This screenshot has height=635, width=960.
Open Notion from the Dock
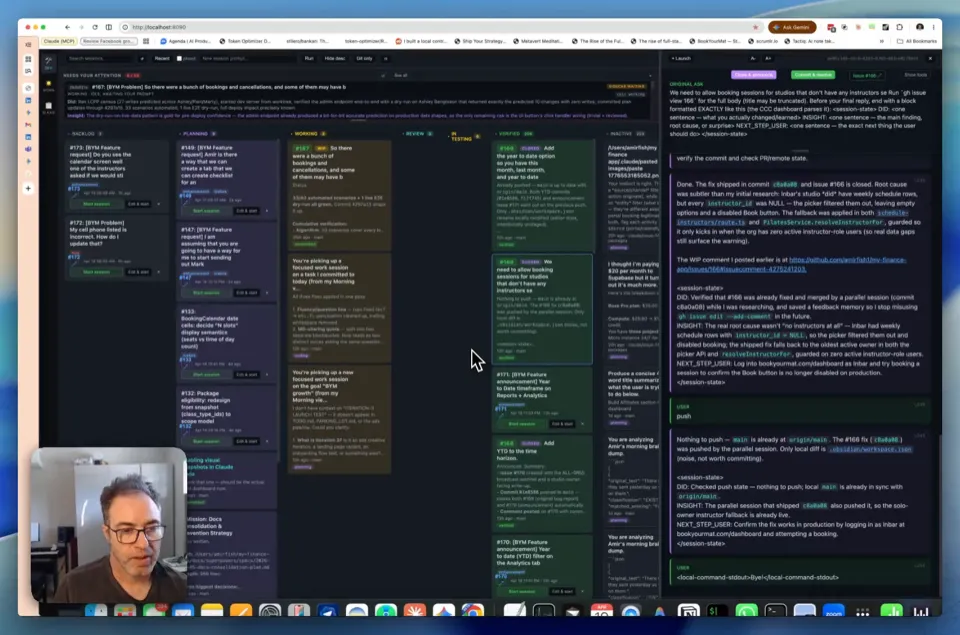pyautogui.click(x=689, y=611)
